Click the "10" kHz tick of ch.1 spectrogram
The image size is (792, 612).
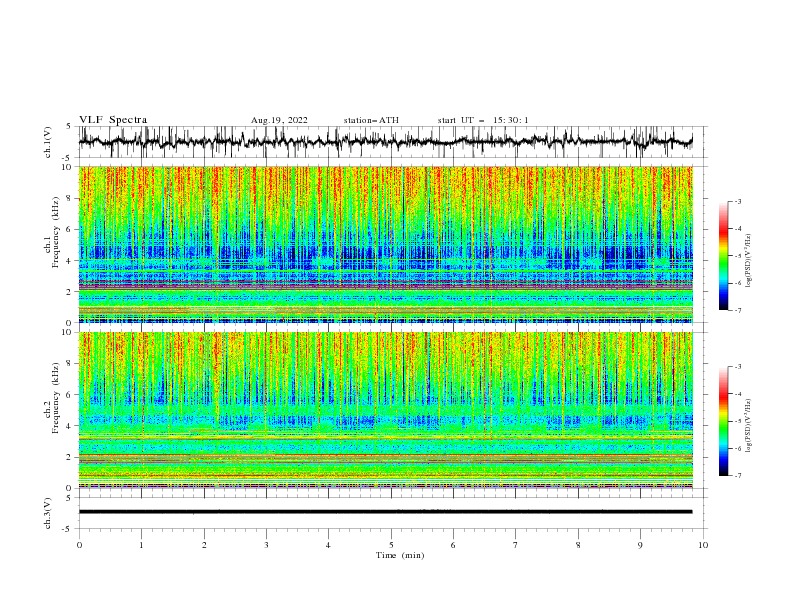tap(67, 167)
